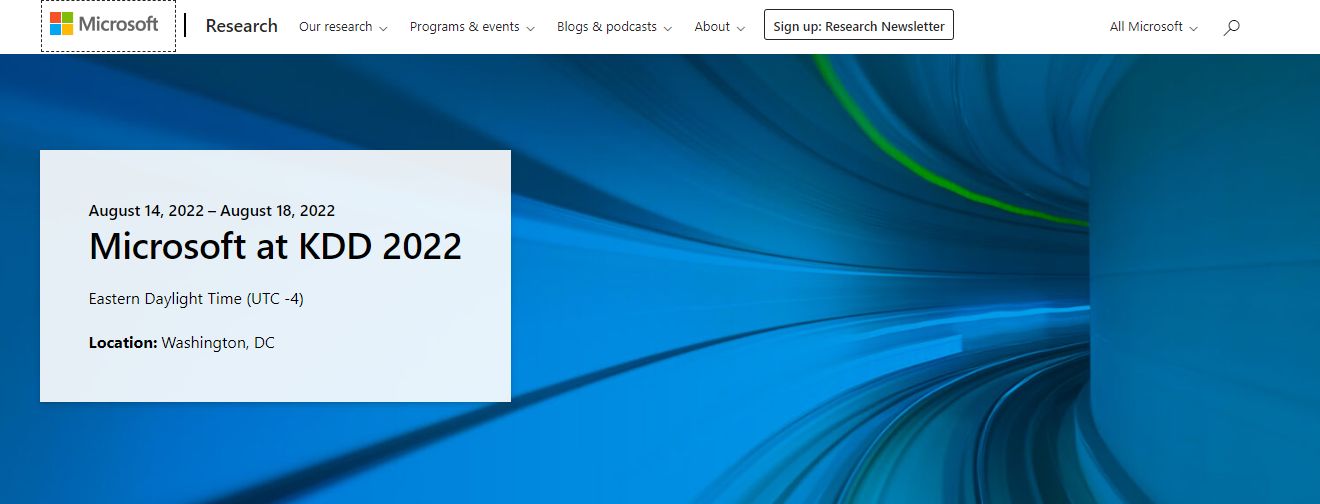Expand the All Microsoft menu

click(1154, 27)
